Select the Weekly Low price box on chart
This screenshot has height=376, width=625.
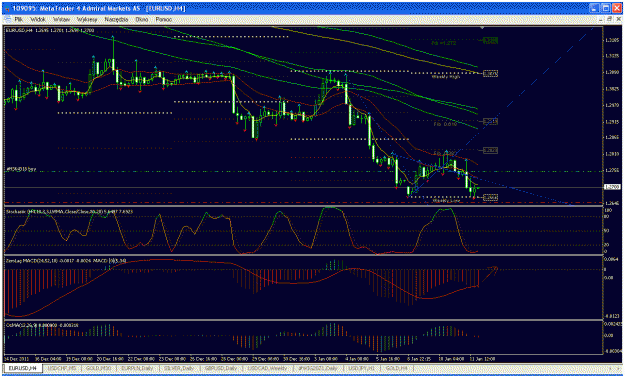tap(490, 197)
